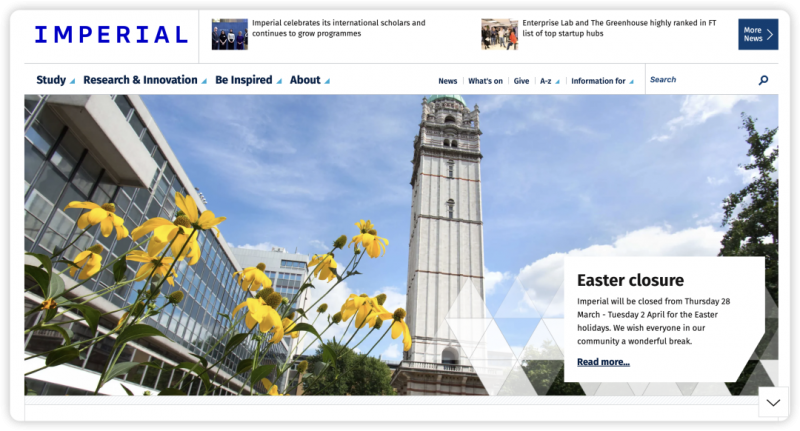Click the scroll-down chevron button

773,402
